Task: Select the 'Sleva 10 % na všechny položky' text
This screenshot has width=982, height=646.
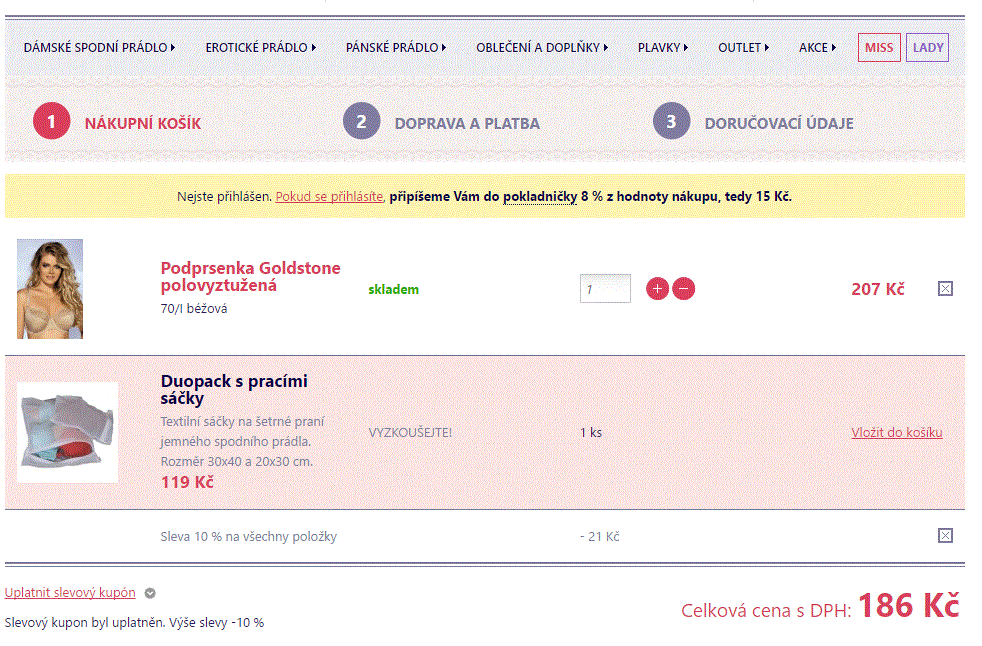Action: pyautogui.click(x=249, y=536)
